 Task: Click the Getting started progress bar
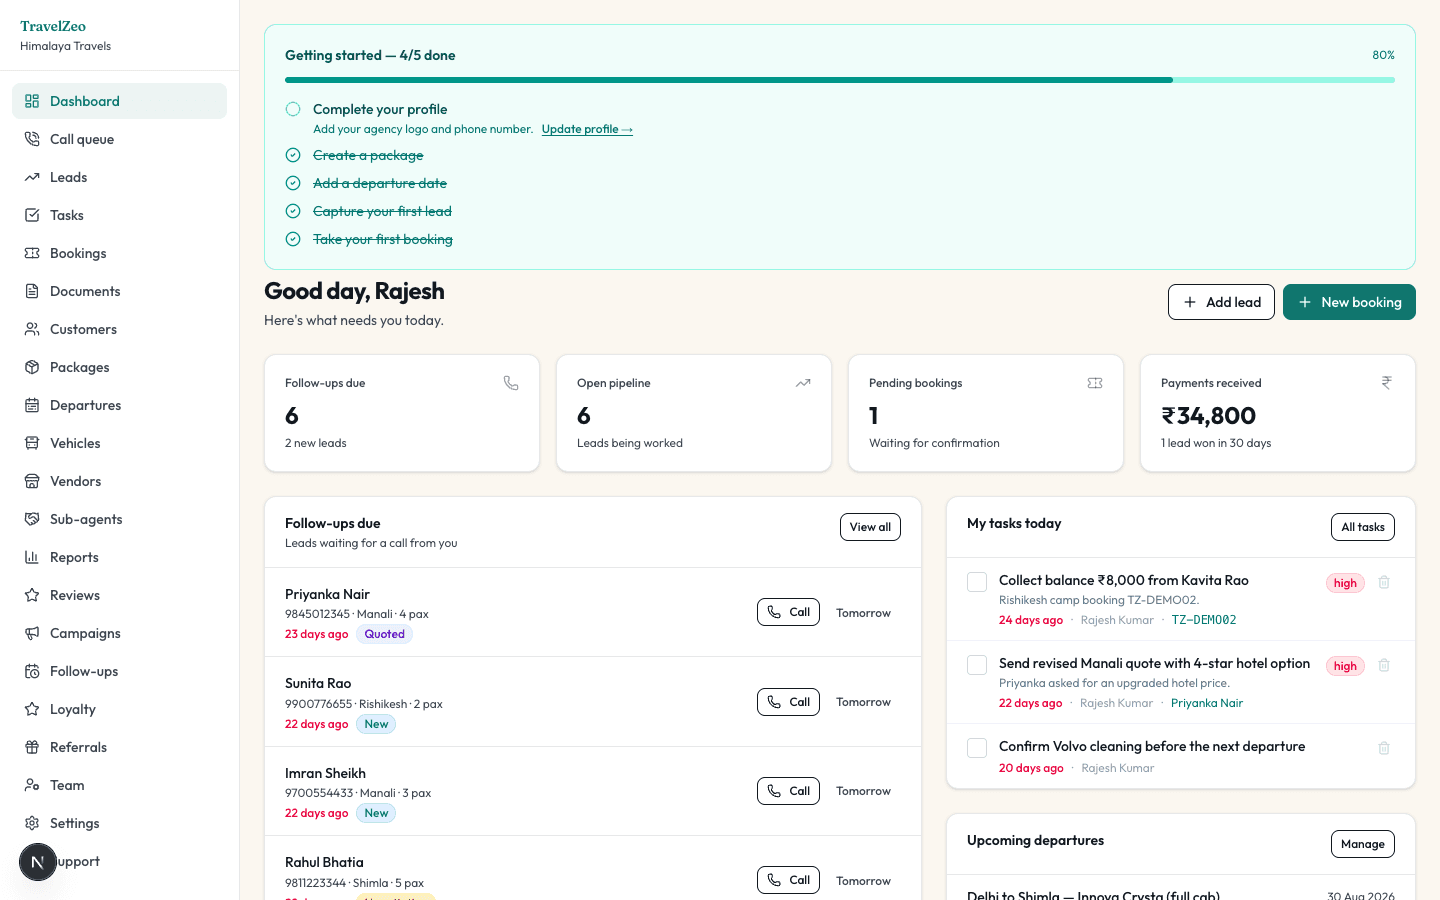point(840,80)
